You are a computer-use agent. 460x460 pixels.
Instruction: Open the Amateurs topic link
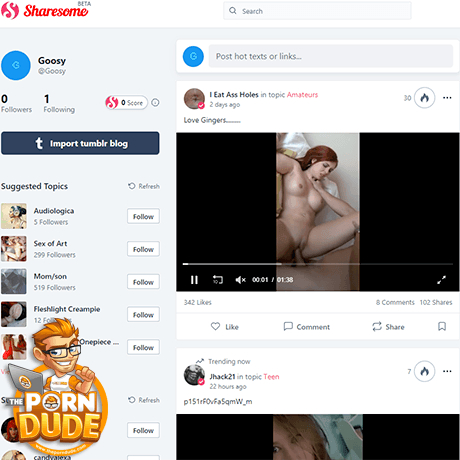pos(302,95)
